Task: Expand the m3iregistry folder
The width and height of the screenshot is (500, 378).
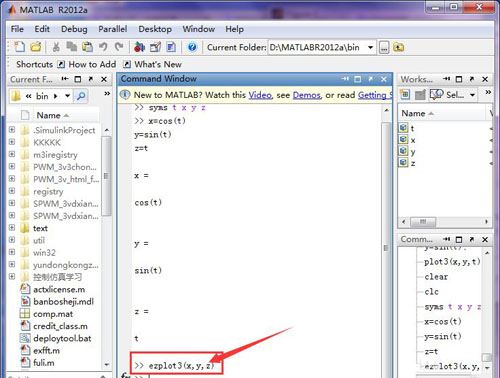Action: click(12, 154)
